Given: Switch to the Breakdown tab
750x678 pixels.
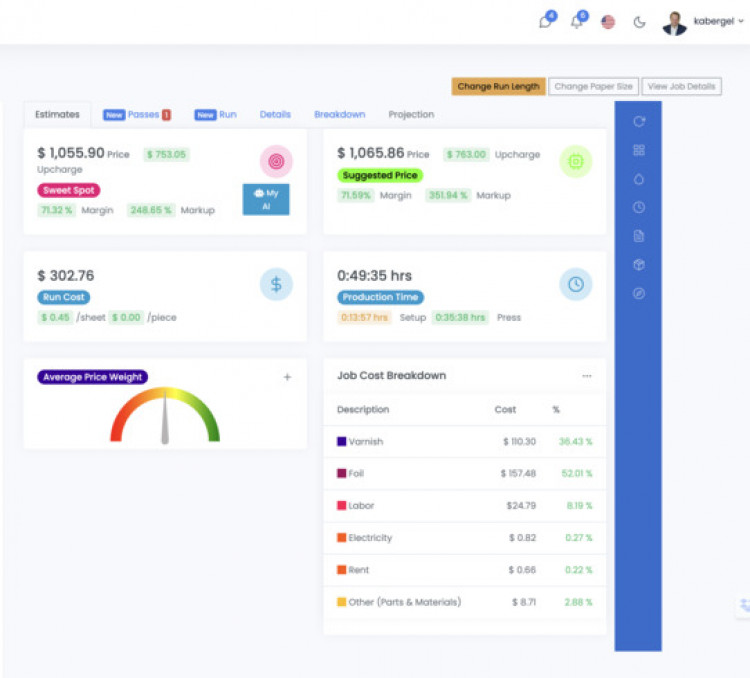Looking at the screenshot, I should (339, 115).
